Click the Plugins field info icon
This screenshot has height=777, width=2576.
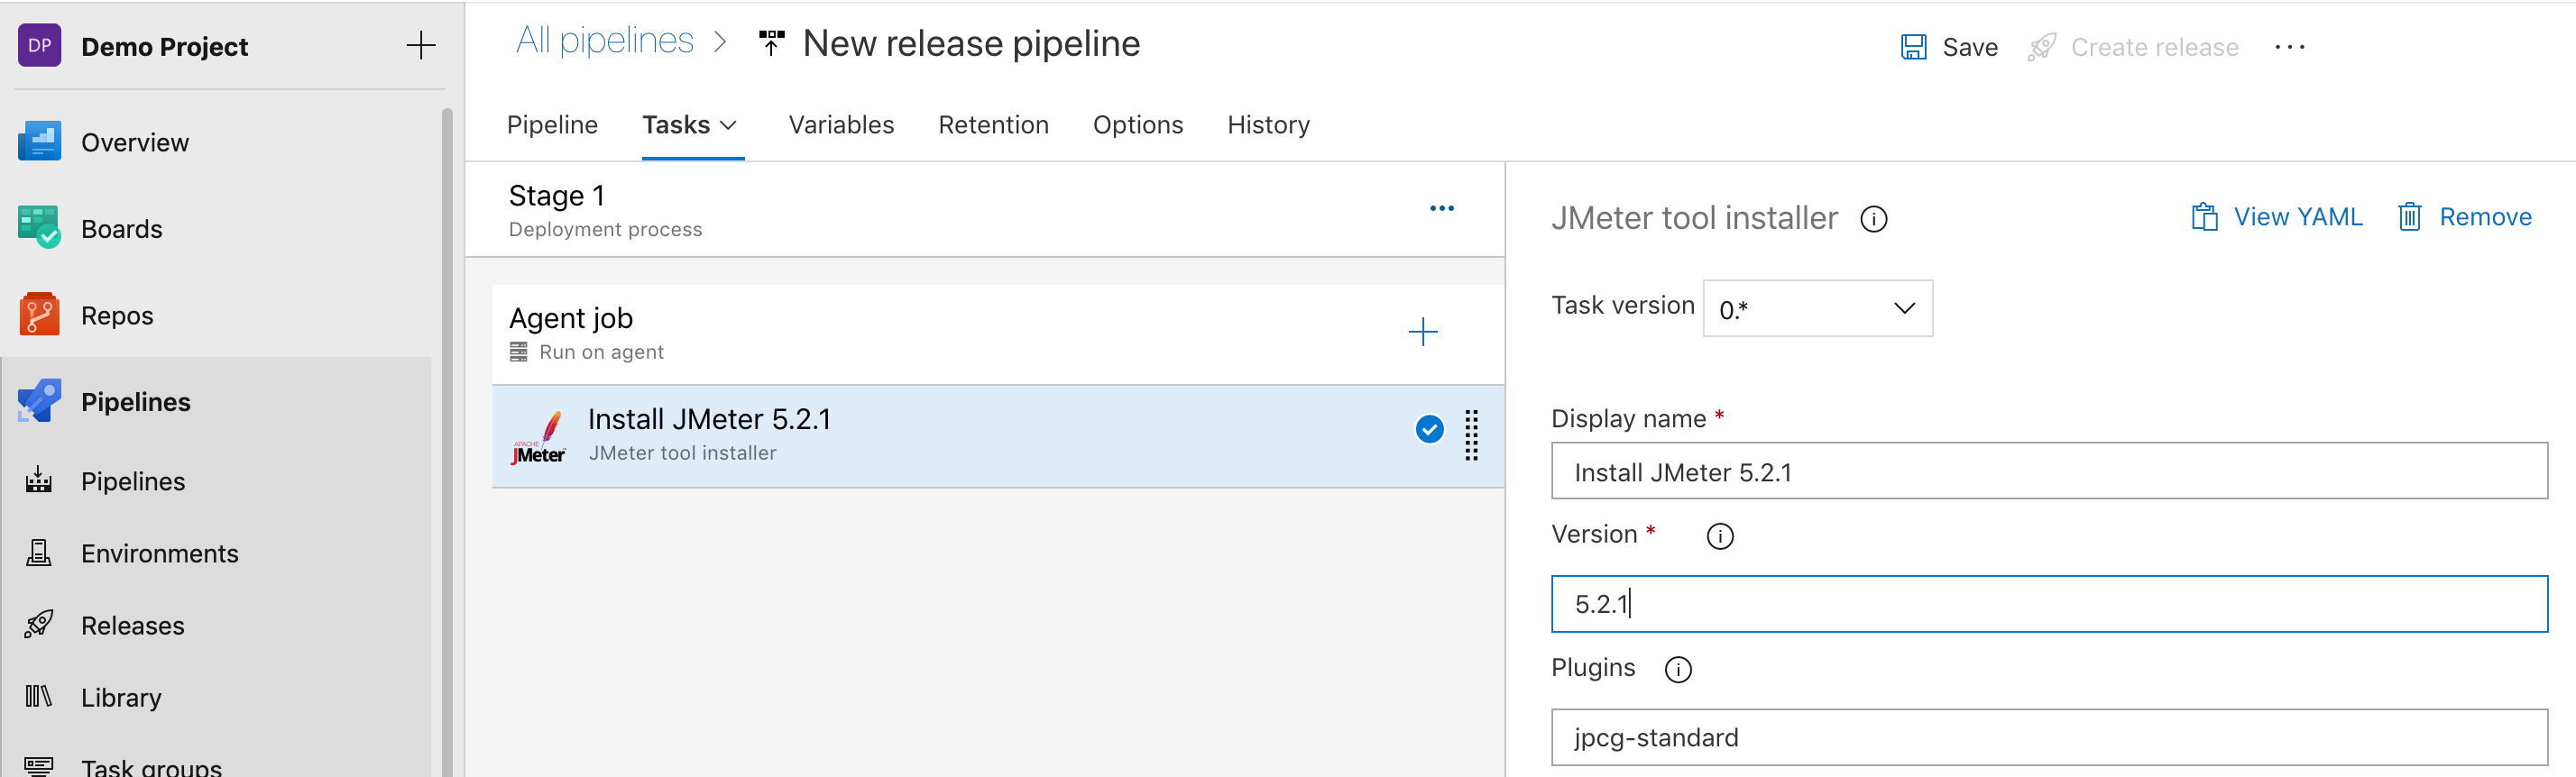click(x=1677, y=669)
